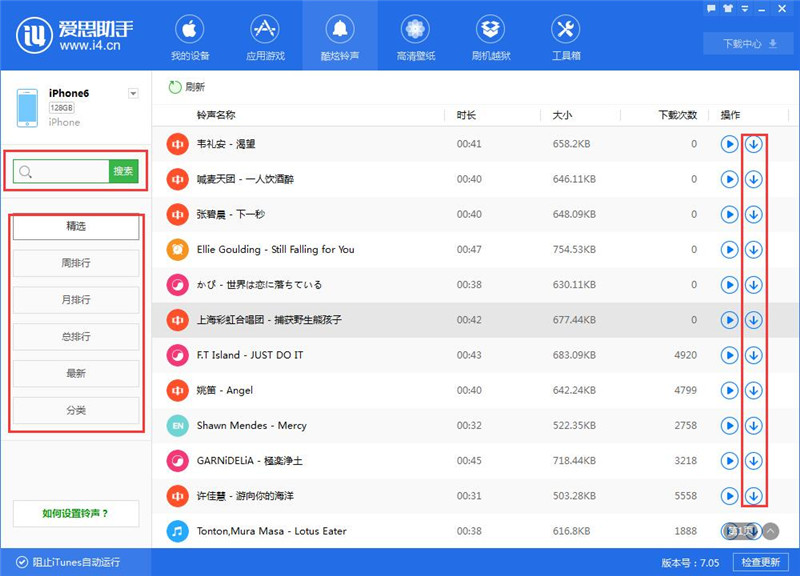Play the Shawn Mendes - Mercy ringtone
The width and height of the screenshot is (800, 576).
[729, 425]
